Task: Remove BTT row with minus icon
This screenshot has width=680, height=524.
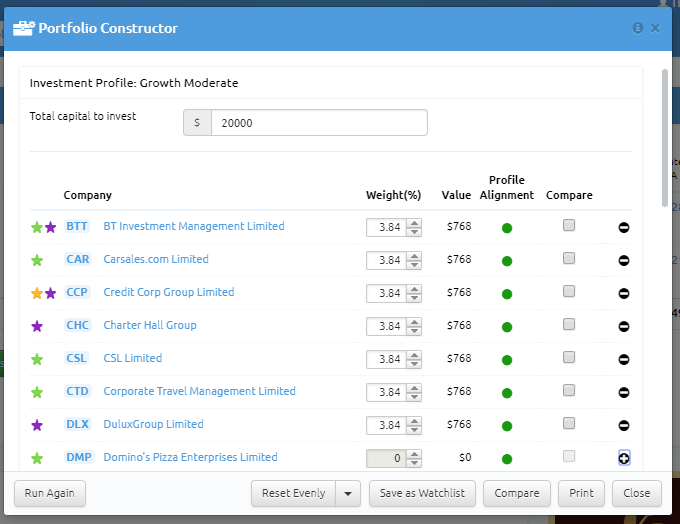Action: point(624,227)
